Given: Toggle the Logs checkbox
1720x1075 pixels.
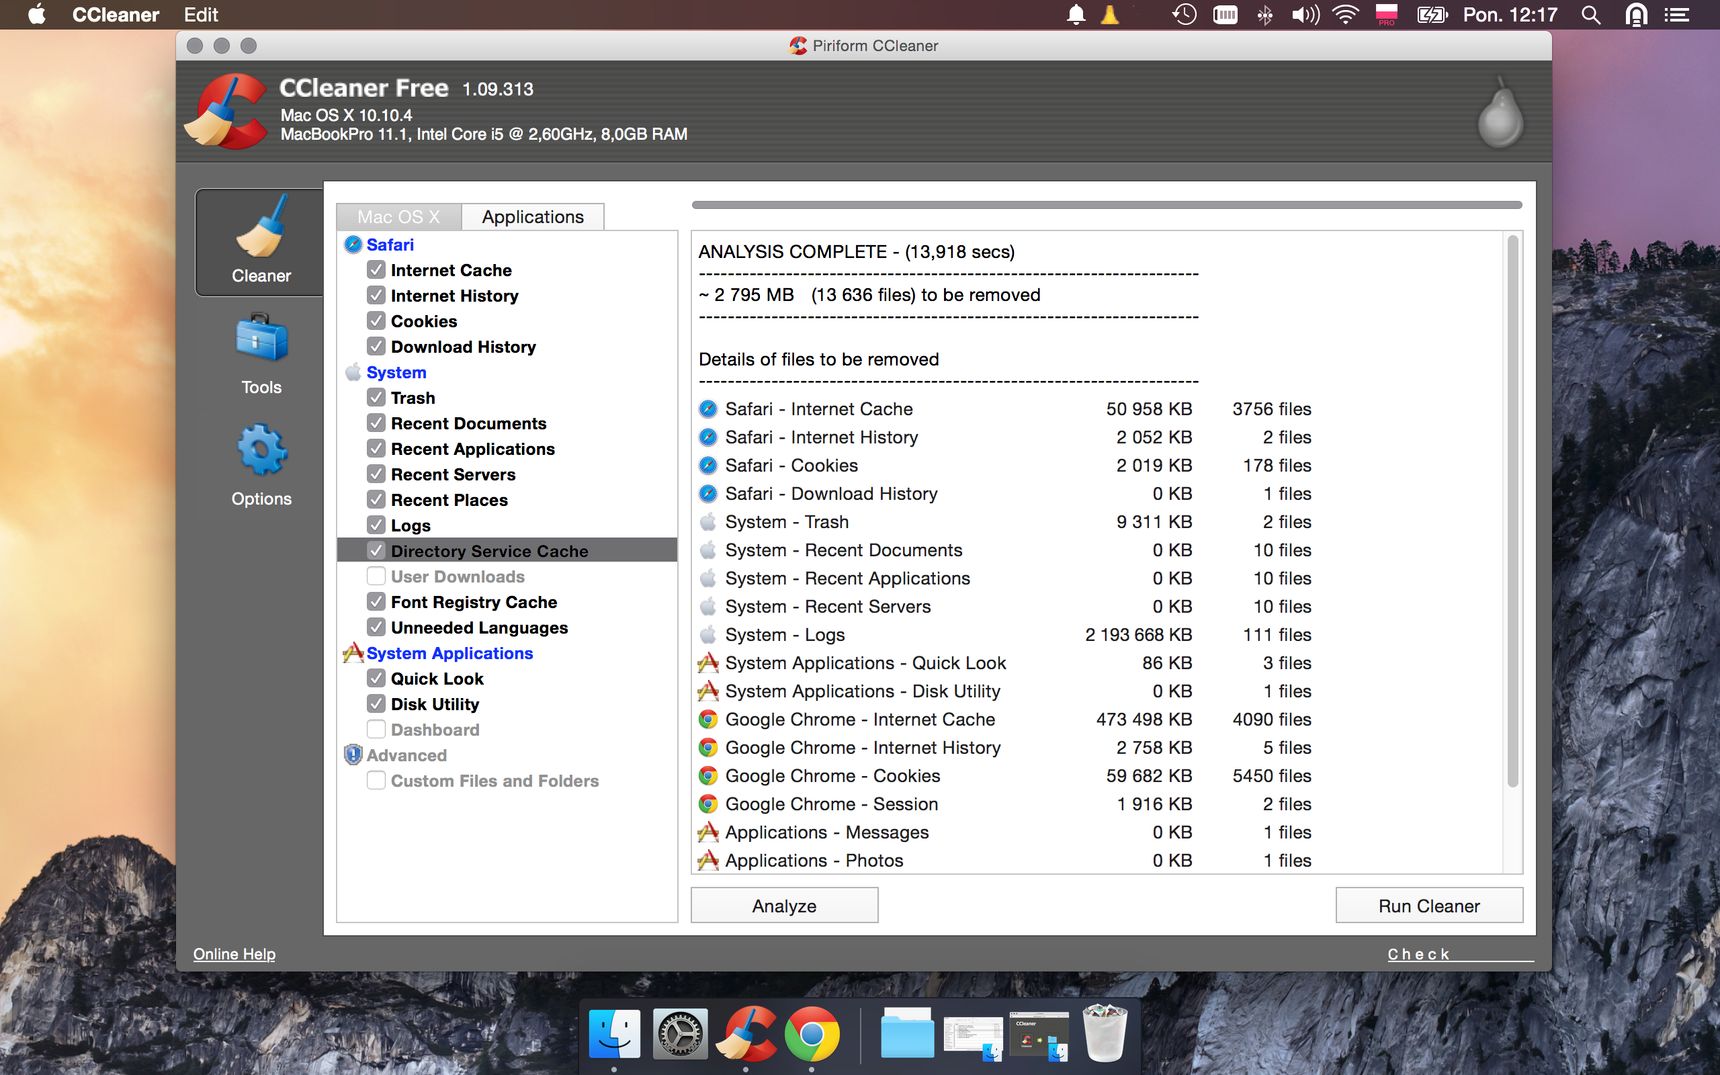Looking at the screenshot, I should [376, 525].
